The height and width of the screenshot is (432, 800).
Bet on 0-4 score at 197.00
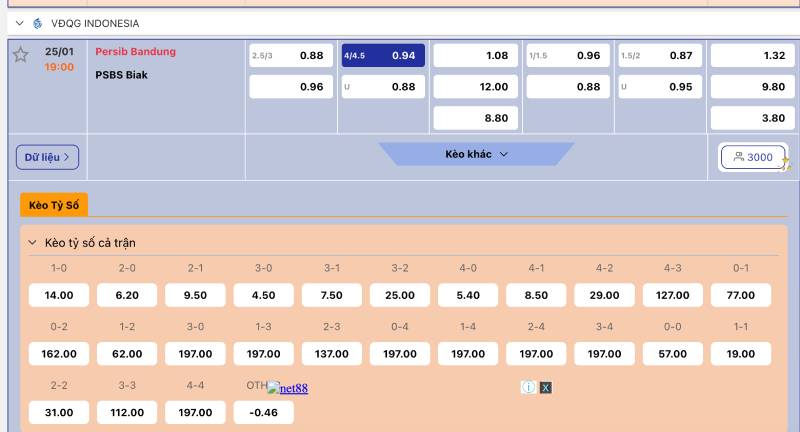tap(400, 354)
